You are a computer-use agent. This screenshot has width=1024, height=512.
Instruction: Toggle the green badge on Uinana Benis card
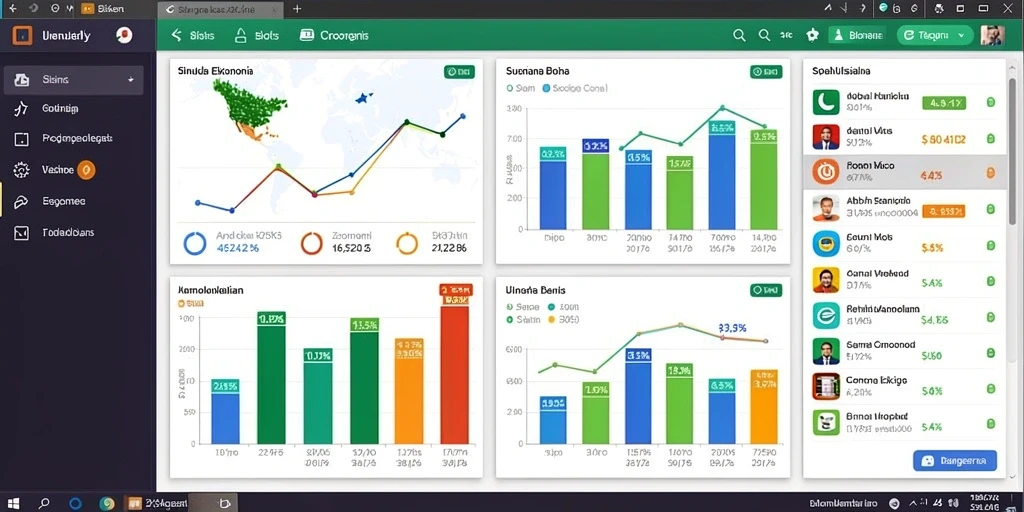tap(766, 290)
